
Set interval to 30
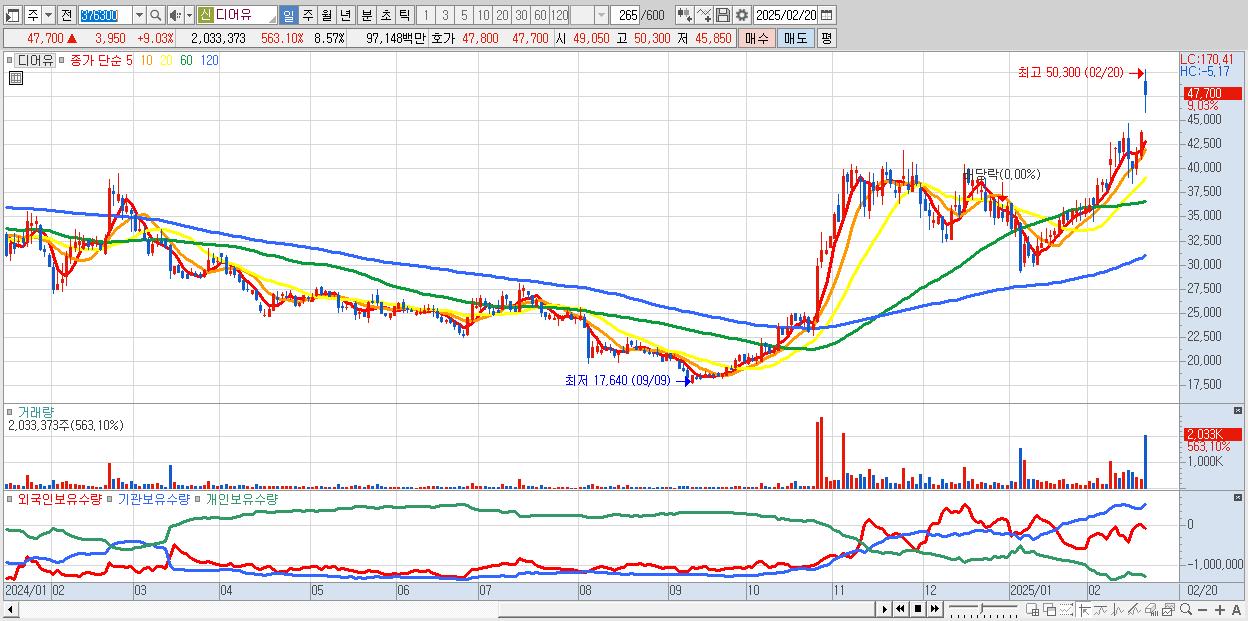click(x=521, y=15)
